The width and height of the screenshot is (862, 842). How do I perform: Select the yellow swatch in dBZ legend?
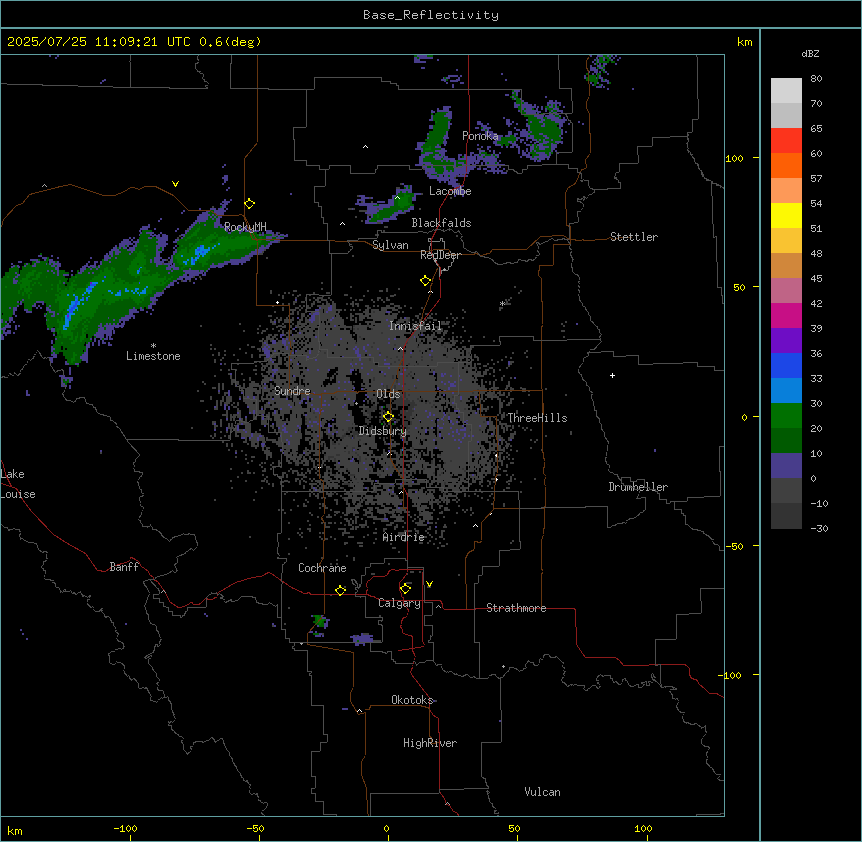click(x=786, y=215)
